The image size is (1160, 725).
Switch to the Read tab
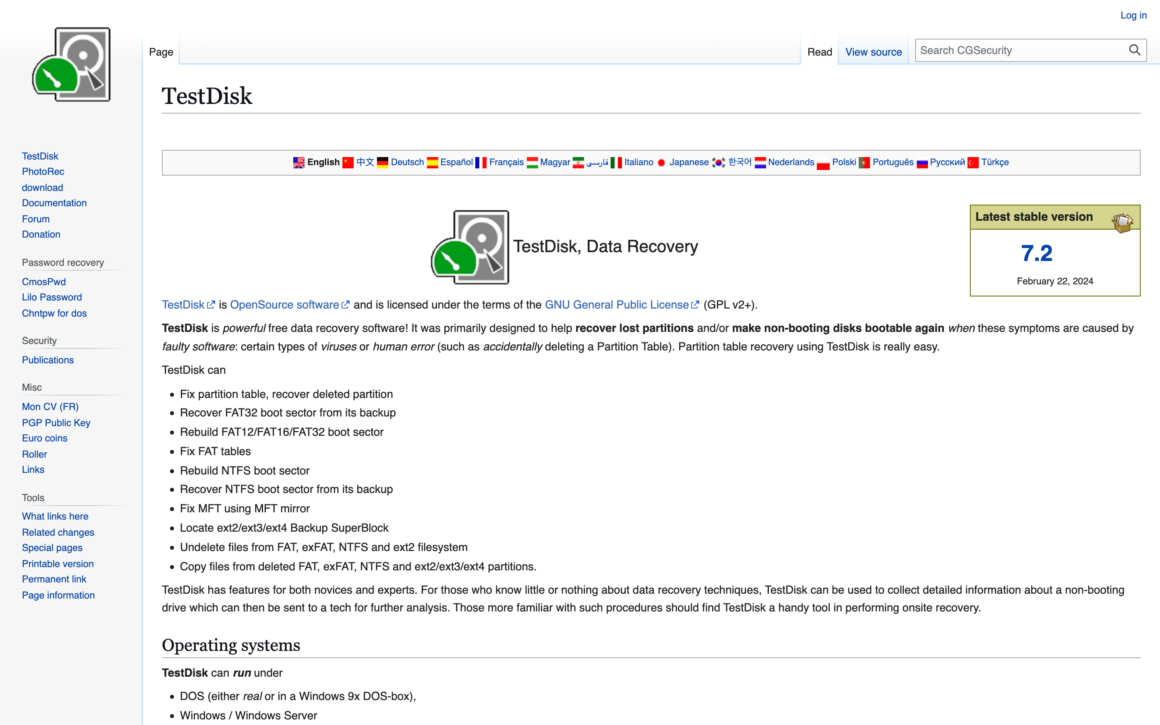[819, 52]
